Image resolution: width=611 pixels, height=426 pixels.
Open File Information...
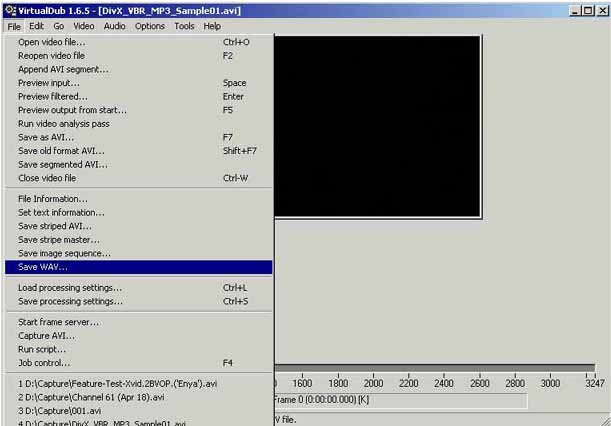pyautogui.click(x=139, y=199)
